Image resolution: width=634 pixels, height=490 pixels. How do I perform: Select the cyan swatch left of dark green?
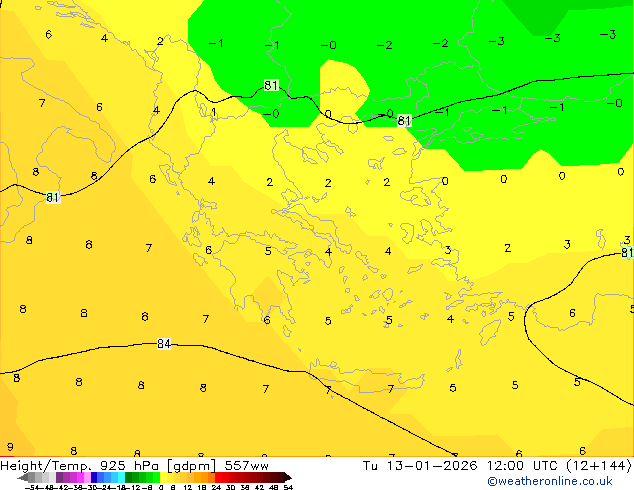coord(122,477)
